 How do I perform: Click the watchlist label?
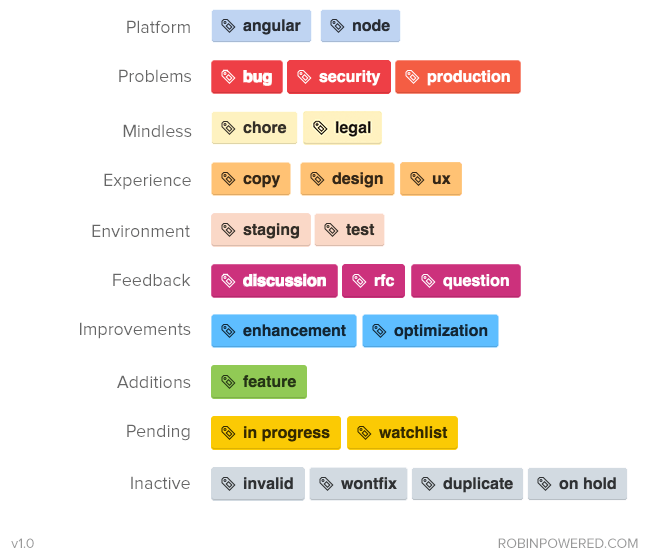[x=402, y=433]
